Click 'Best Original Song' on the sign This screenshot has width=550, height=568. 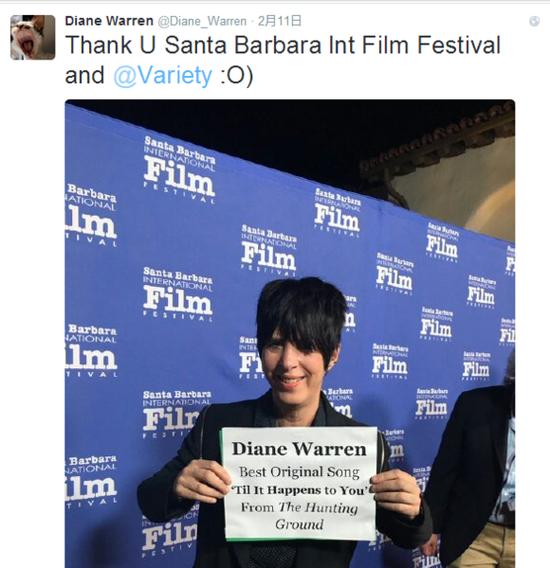(x=299, y=472)
